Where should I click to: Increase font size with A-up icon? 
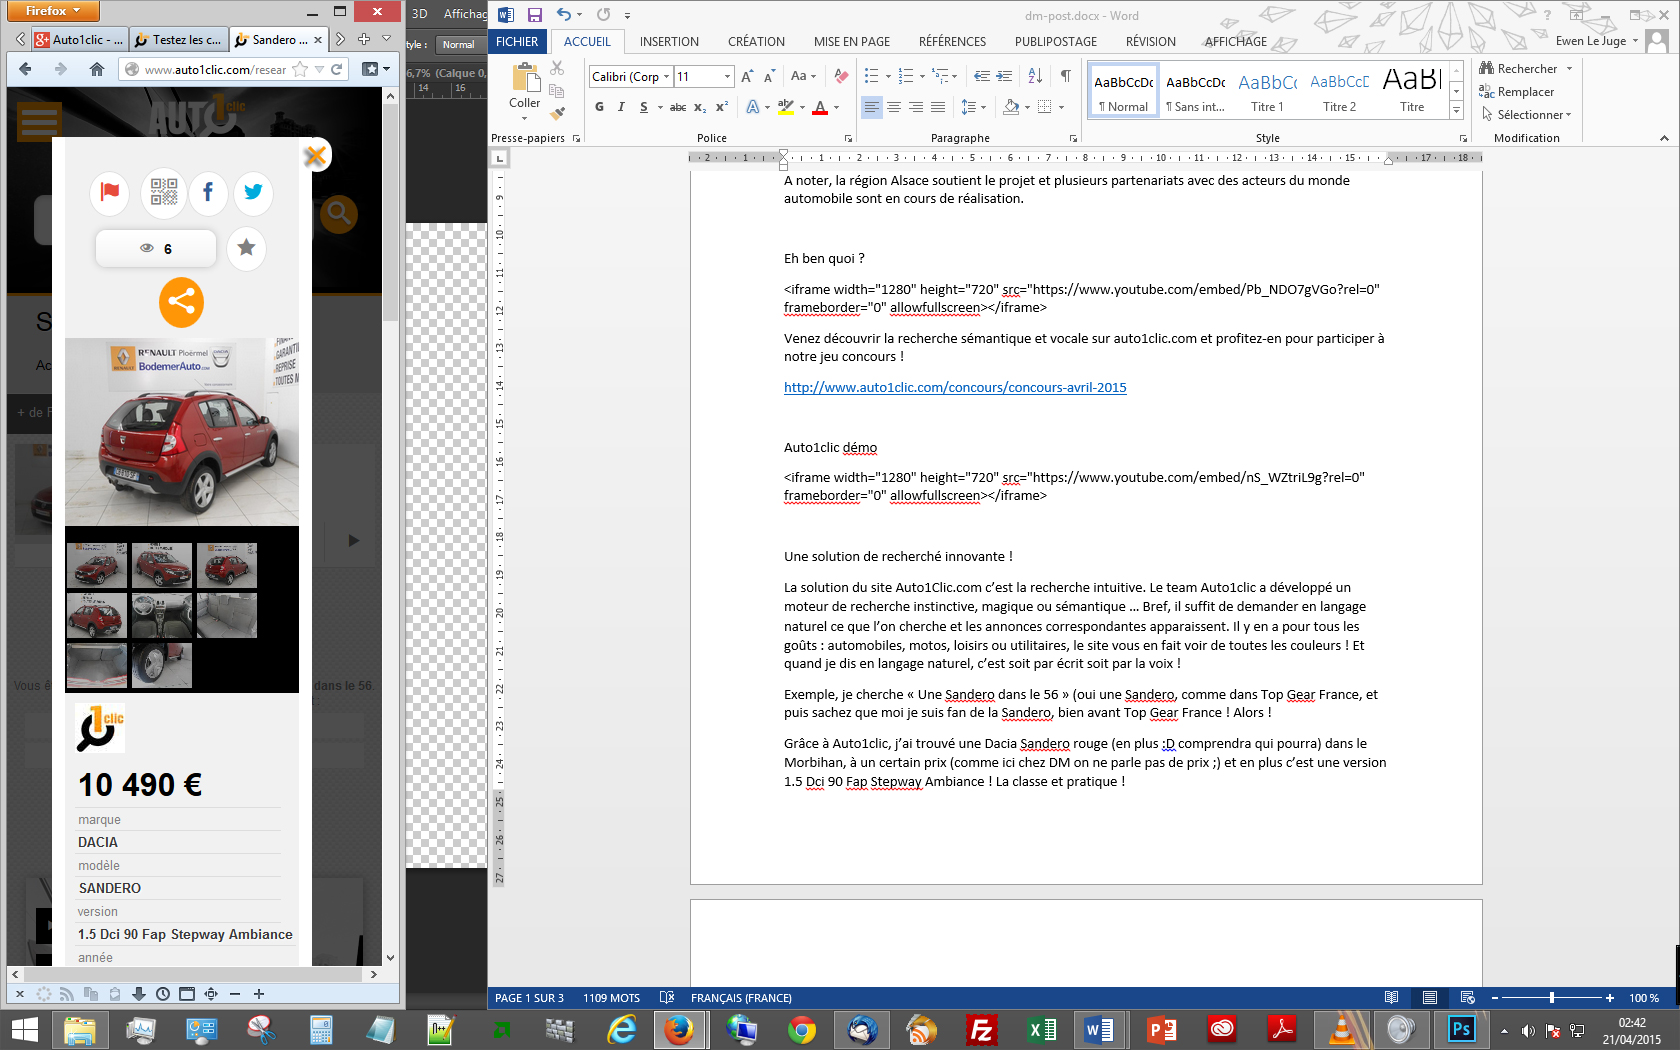[x=747, y=76]
